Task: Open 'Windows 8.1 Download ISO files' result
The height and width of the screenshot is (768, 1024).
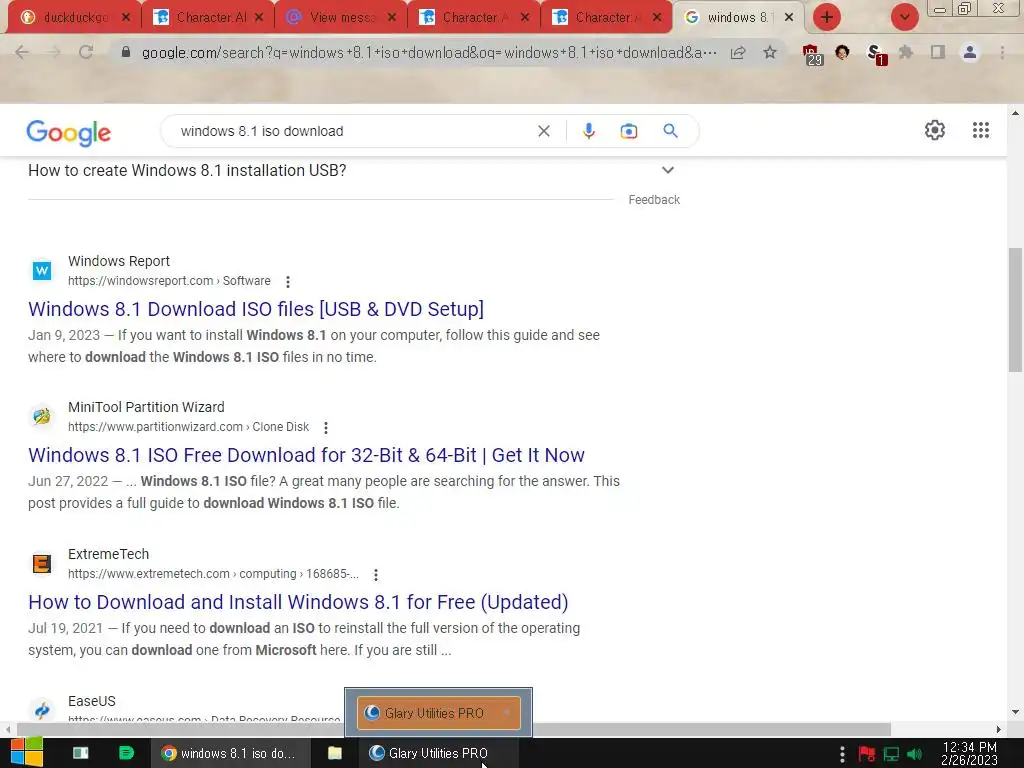Action: click(x=256, y=309)
